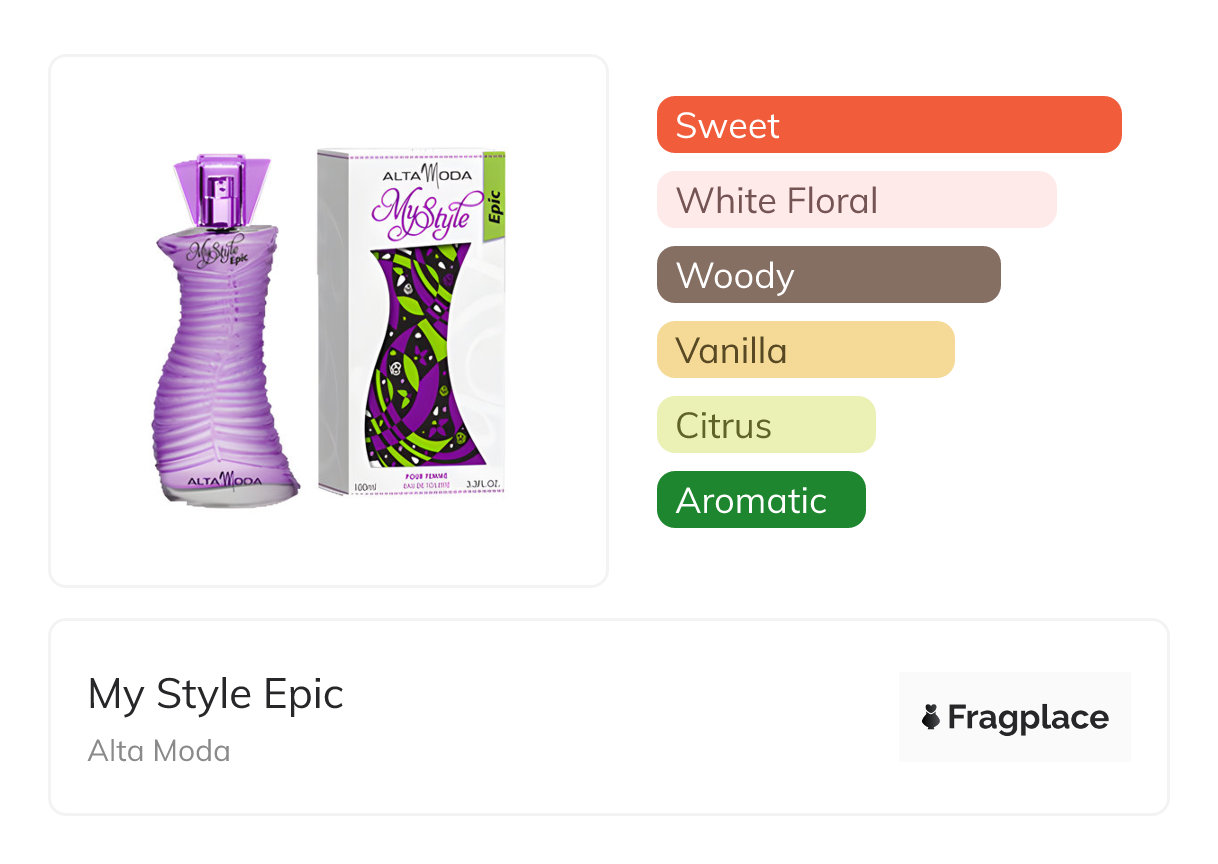Click the Fragplace wordmark text

[x=1028, y=717]
